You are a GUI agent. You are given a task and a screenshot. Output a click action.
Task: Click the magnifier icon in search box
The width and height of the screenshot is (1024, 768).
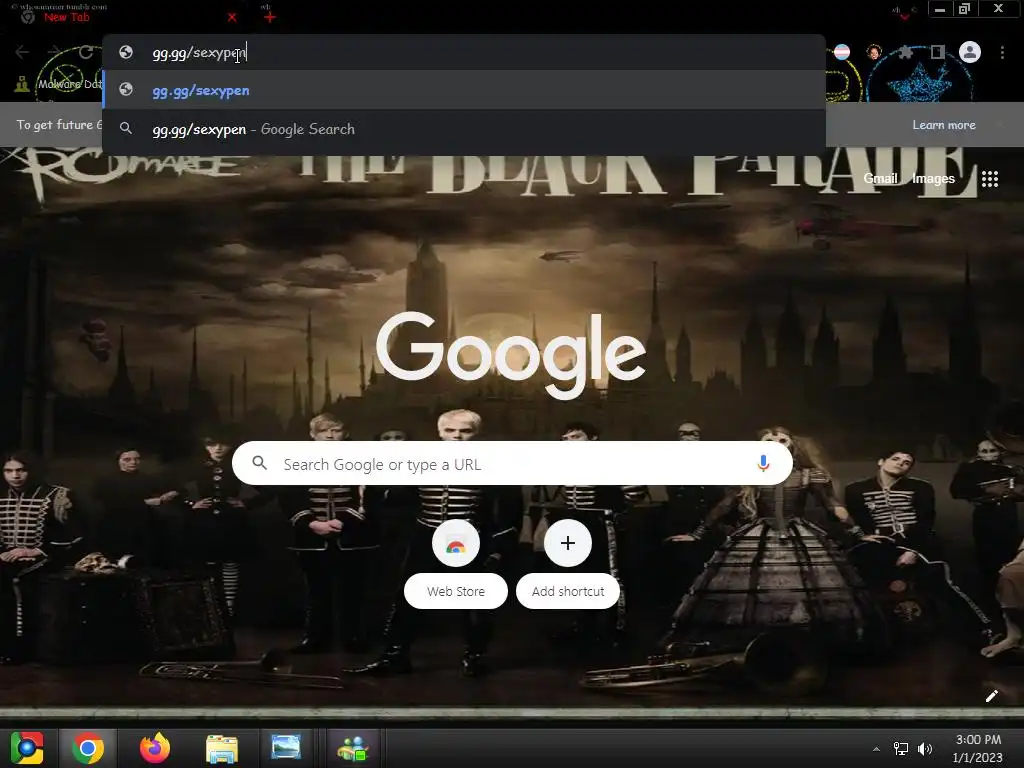tap(259, 463)
